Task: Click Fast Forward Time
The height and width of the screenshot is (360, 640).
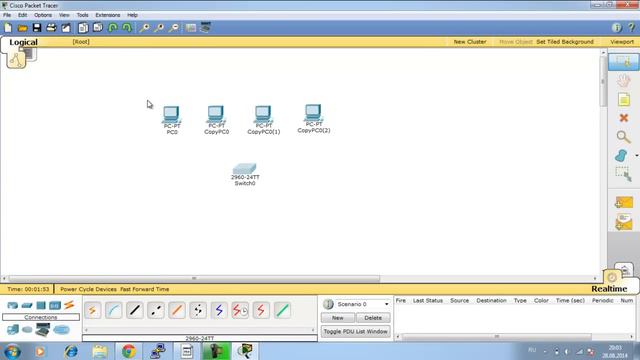Action: [x=144, y=289]
